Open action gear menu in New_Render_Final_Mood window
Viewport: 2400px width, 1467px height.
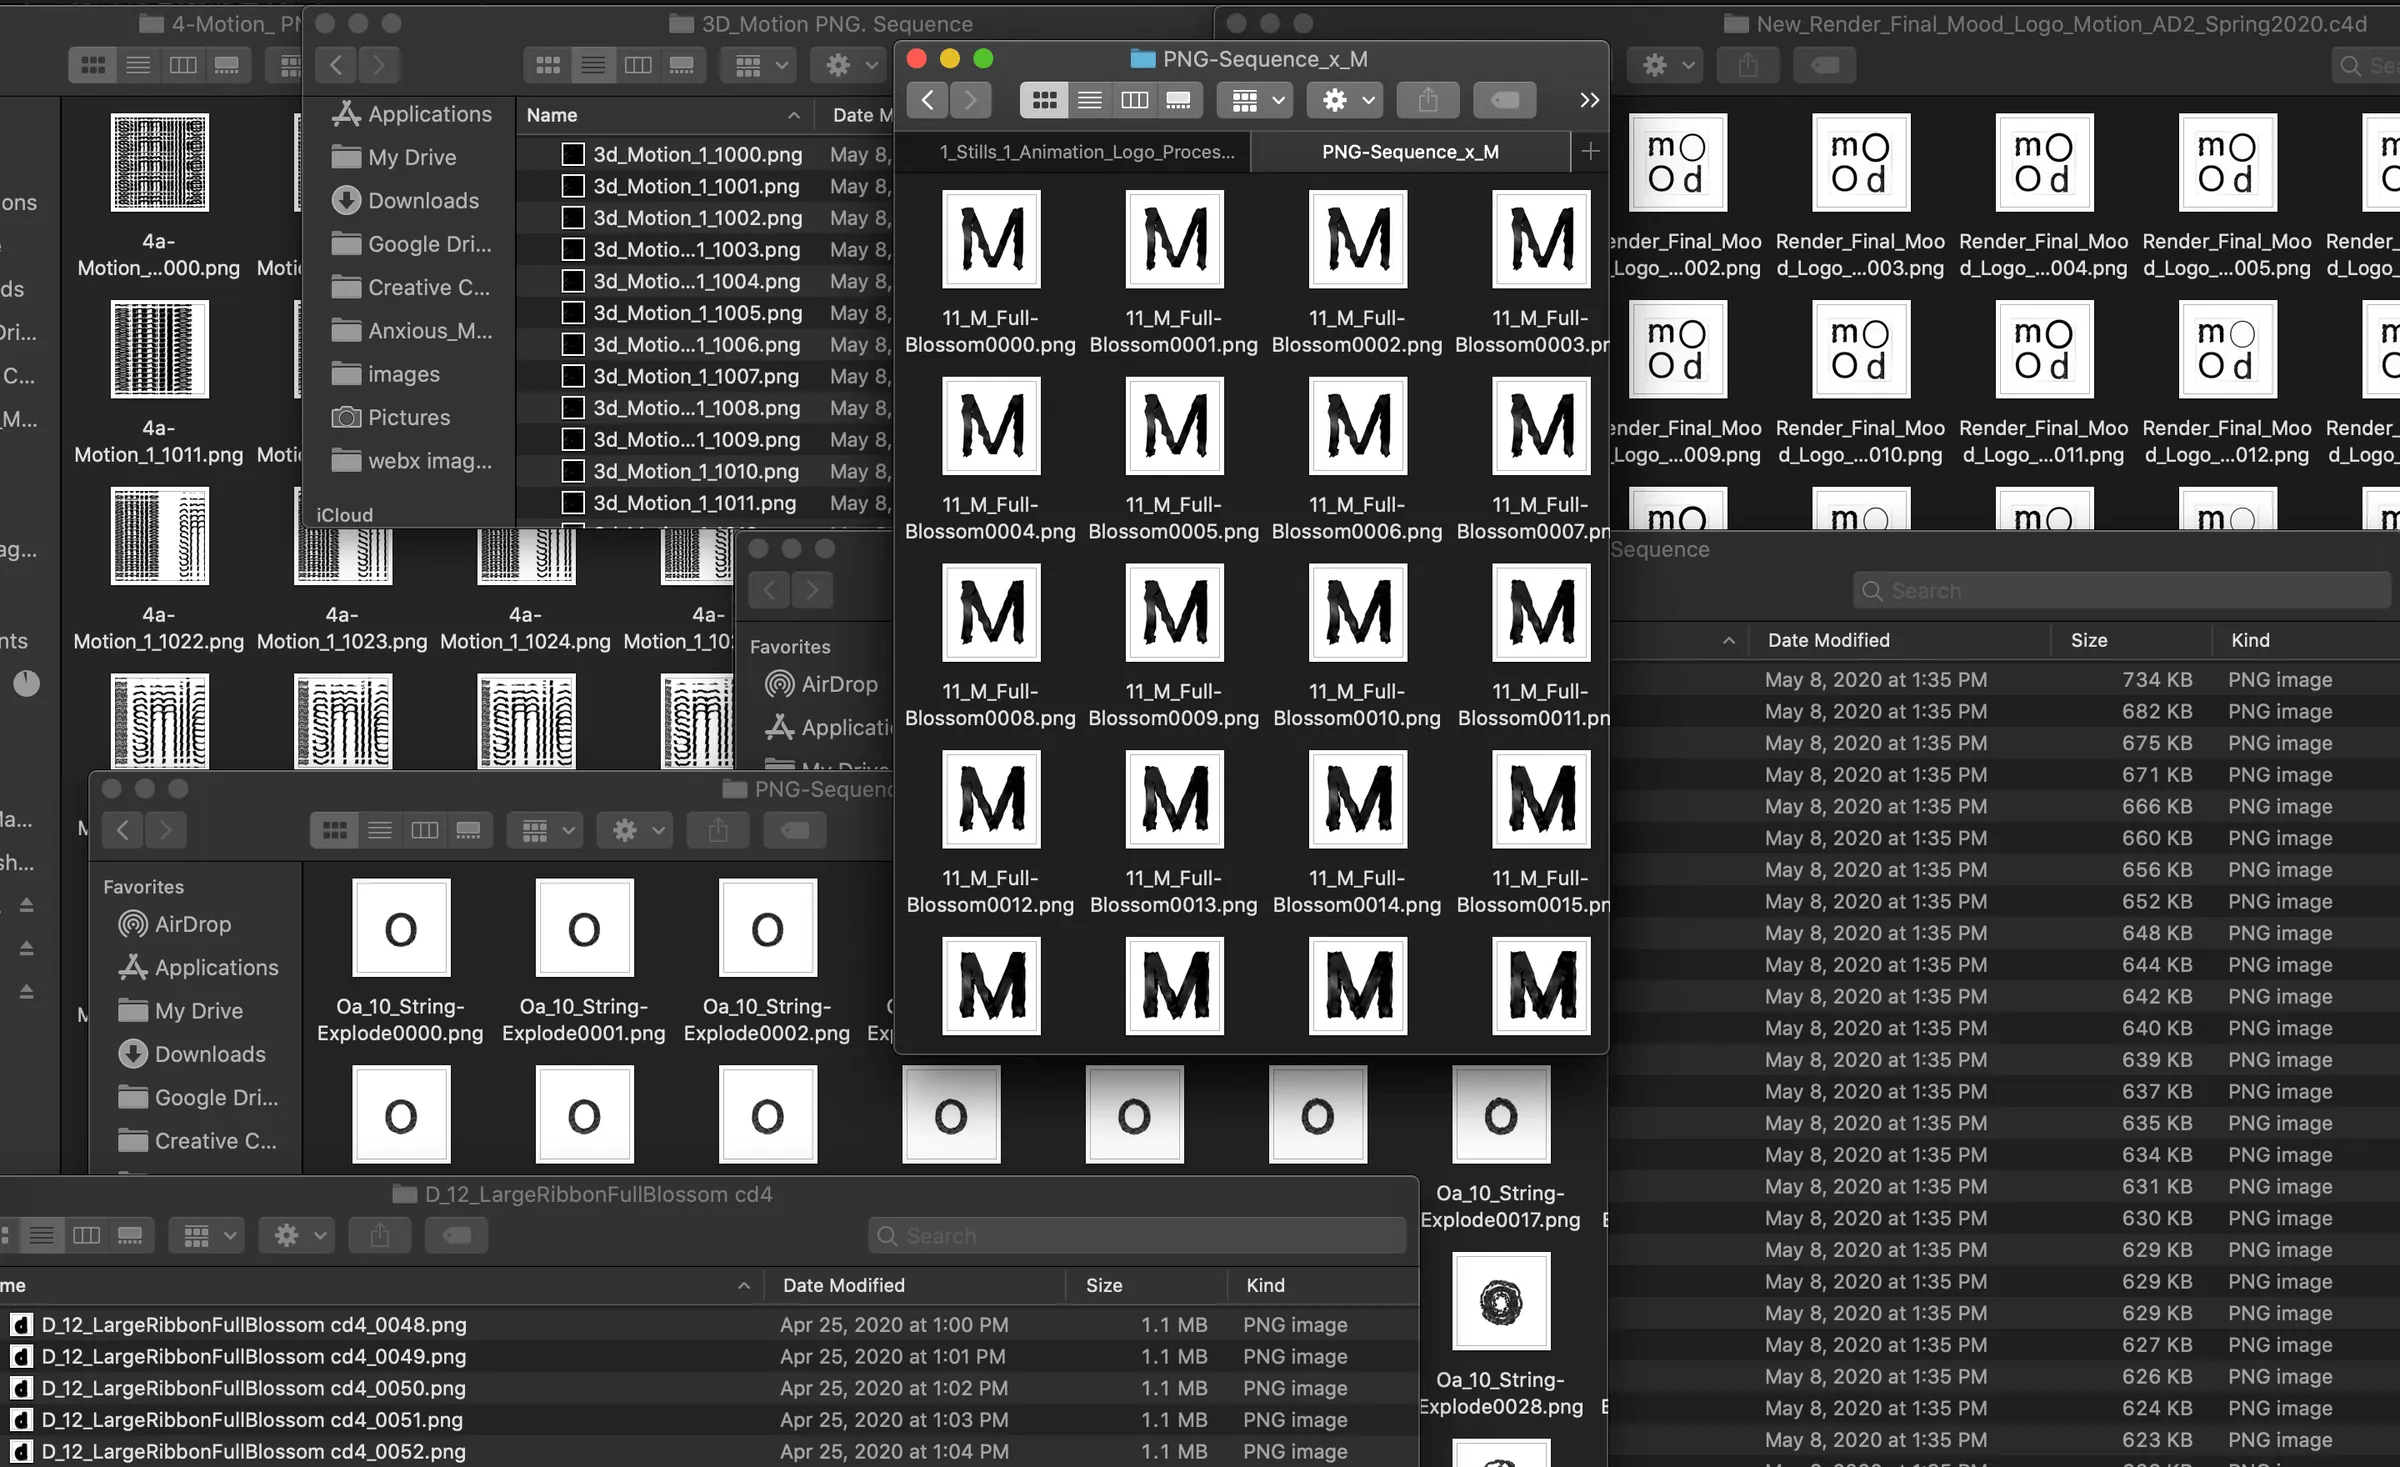click(x=1667, y=66)
